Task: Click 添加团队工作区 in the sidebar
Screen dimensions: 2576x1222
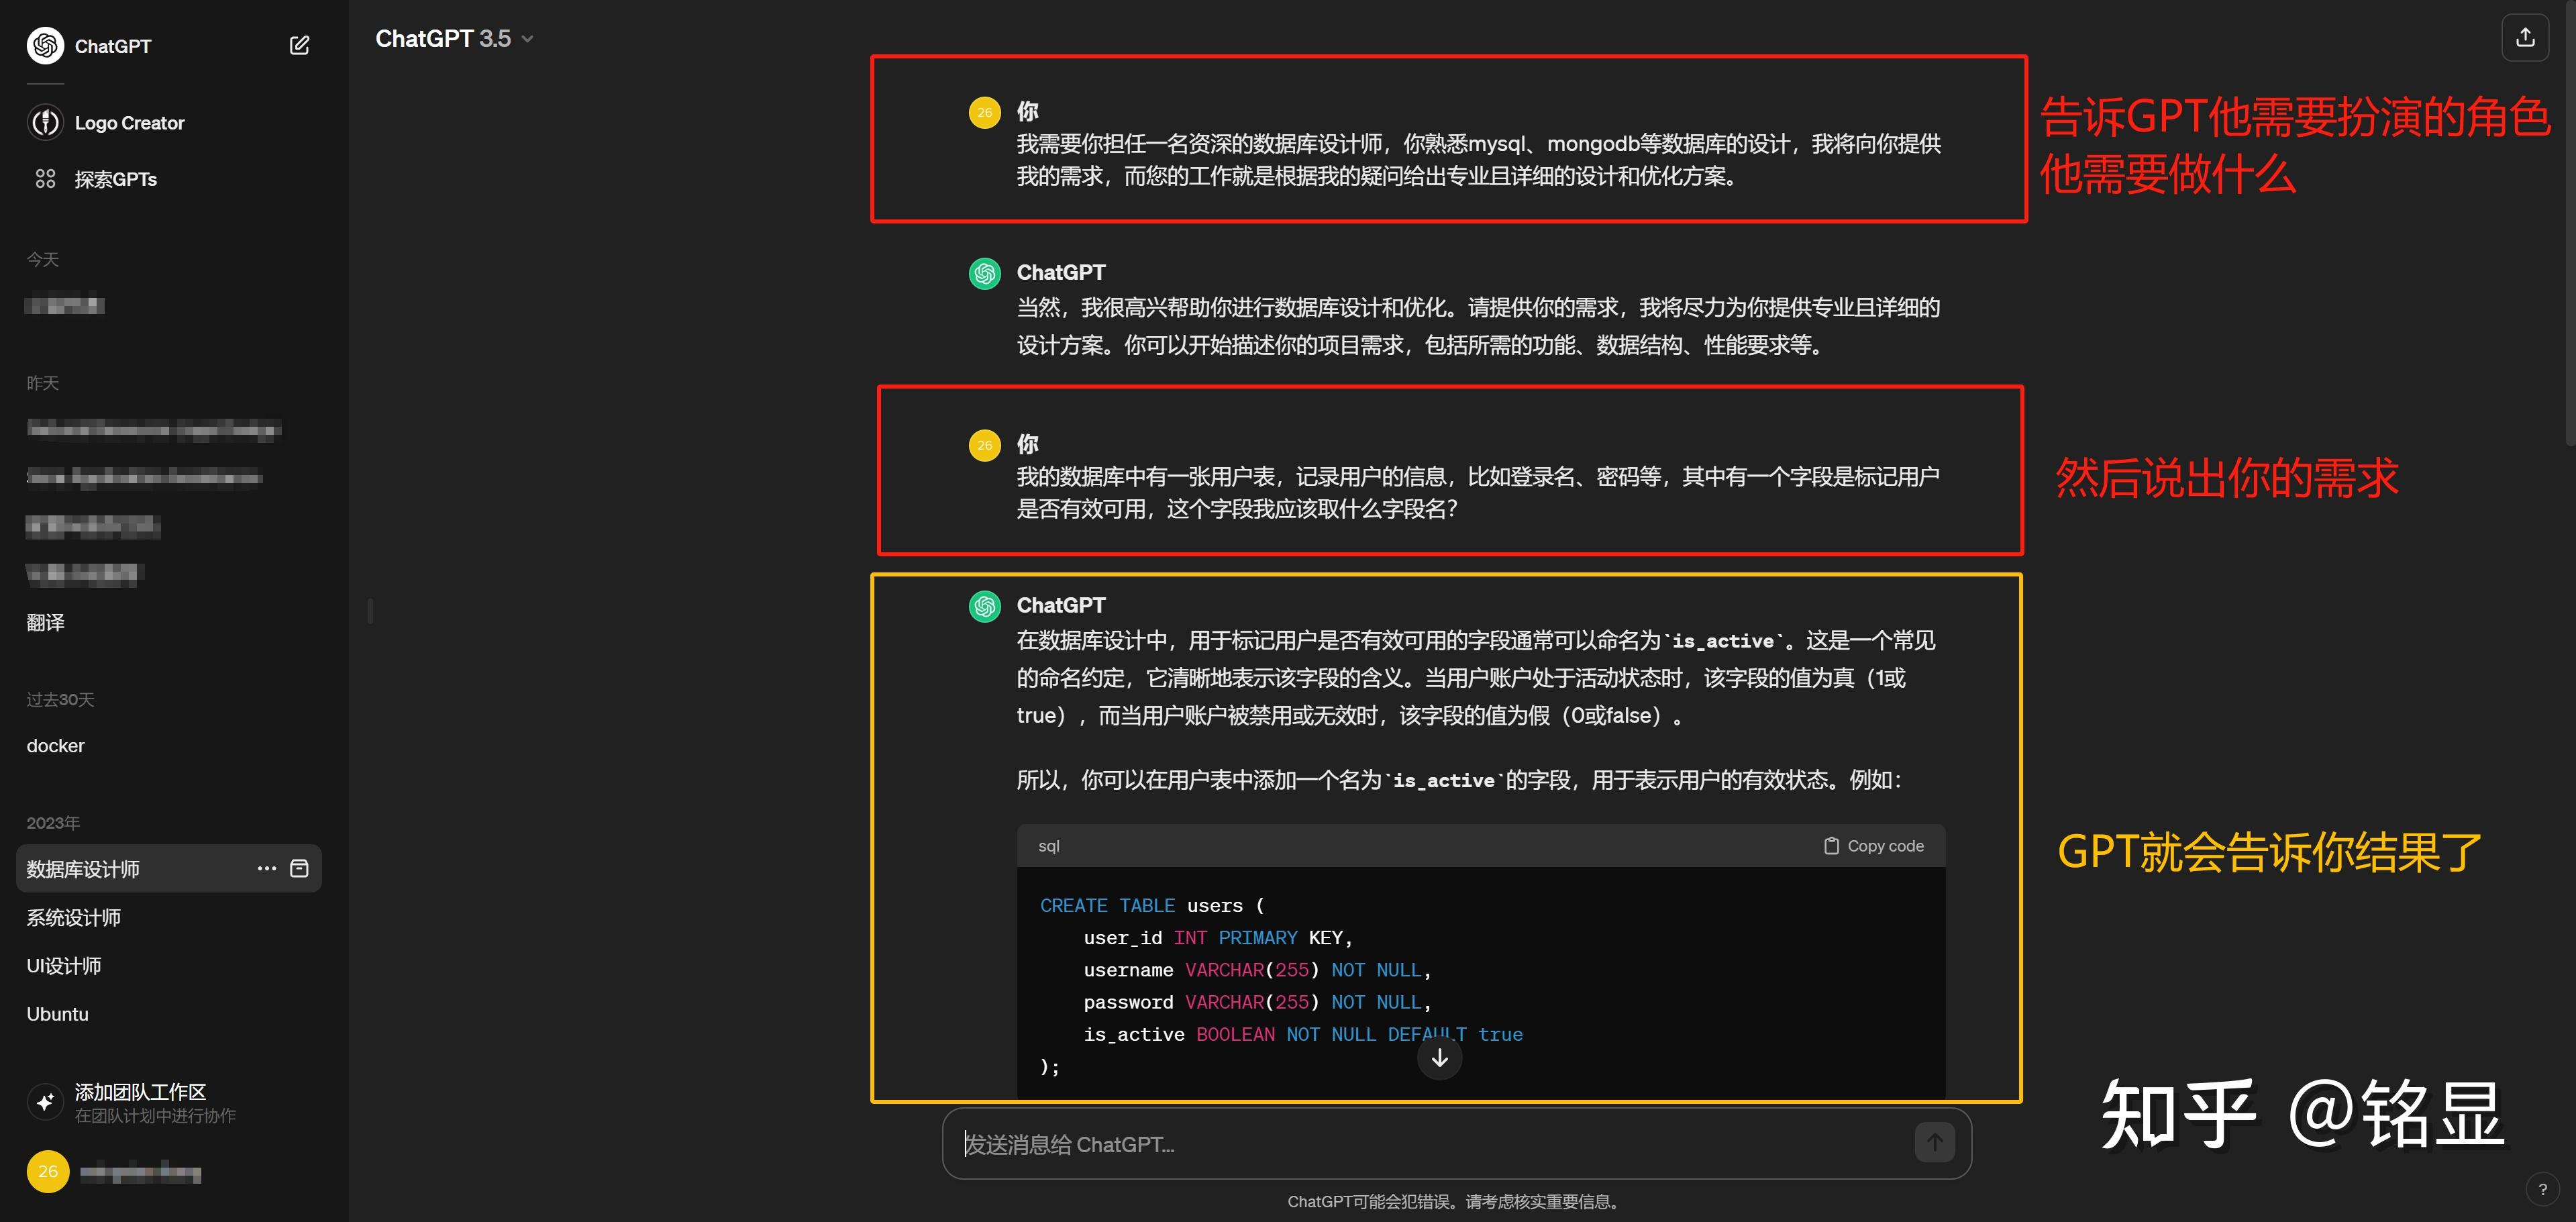Action: click(x=139, y=1092)
